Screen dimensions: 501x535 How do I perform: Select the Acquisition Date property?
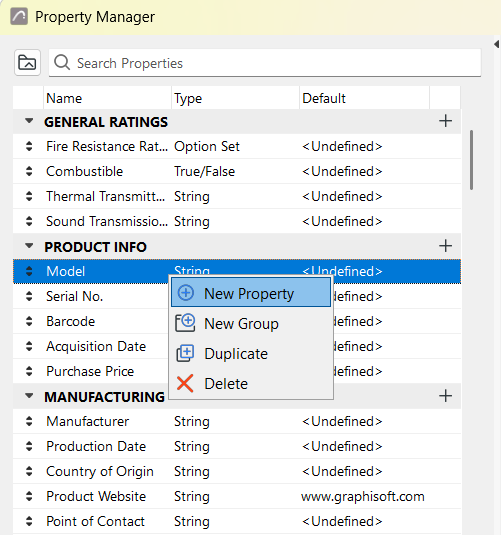(x=96, y=346)
